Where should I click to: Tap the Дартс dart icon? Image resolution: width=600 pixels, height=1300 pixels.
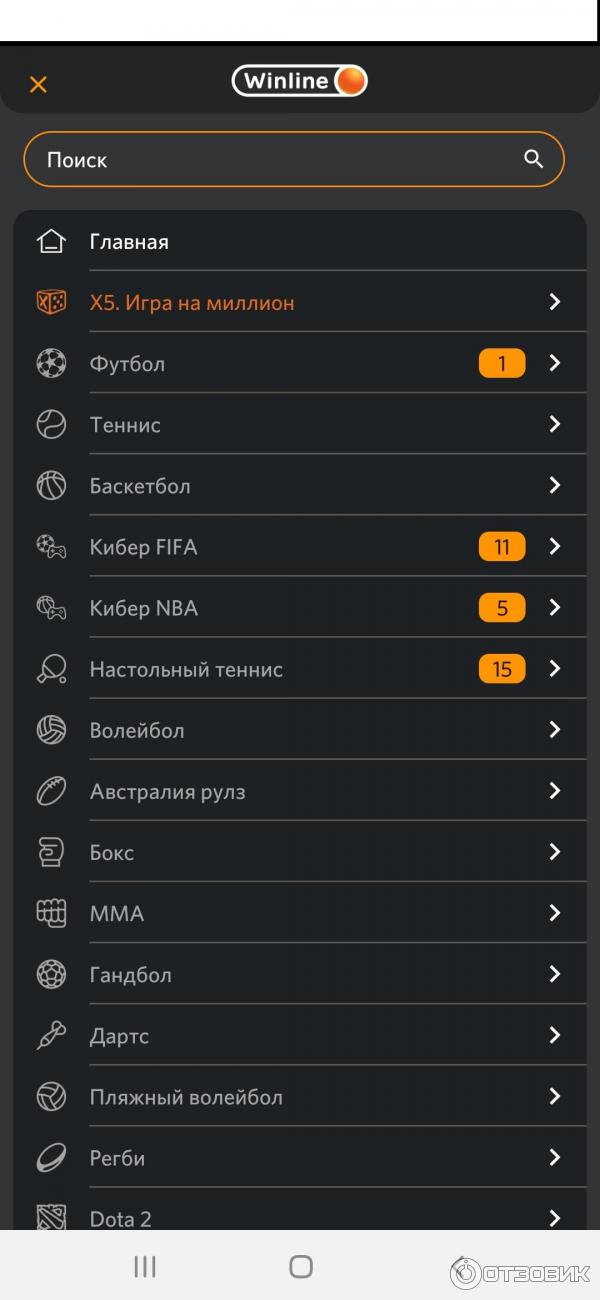tap(51, 1036)
